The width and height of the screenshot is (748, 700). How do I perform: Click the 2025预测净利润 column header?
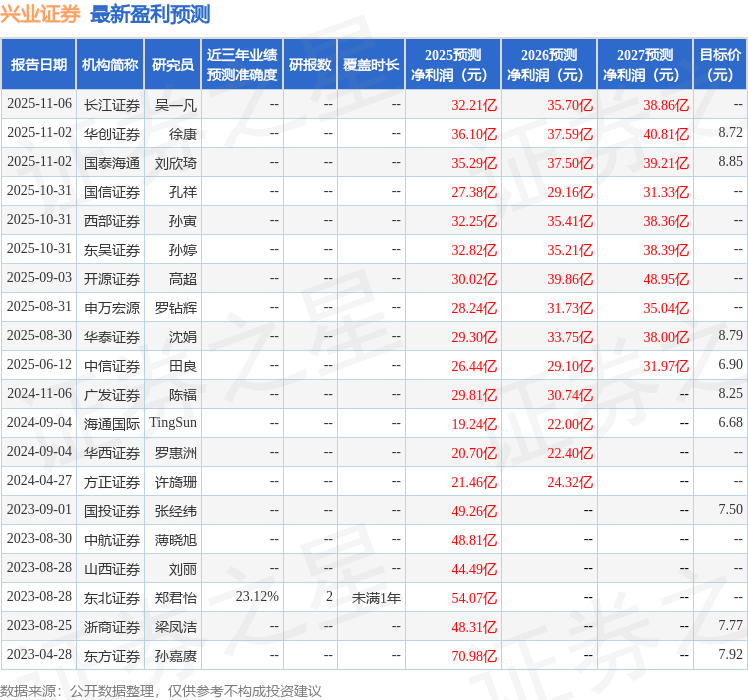click(453, 65)
